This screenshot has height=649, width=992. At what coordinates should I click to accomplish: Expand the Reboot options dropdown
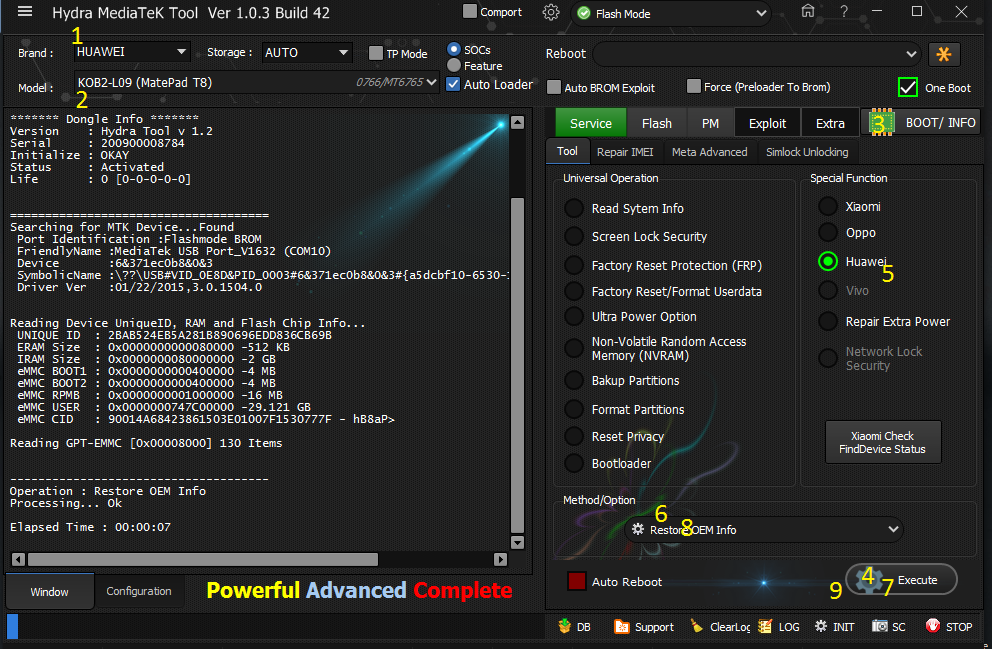[757, 54]
